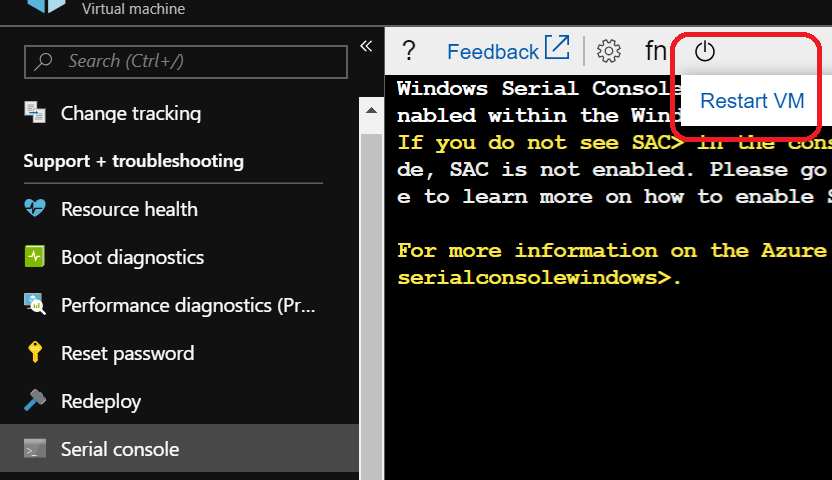The image size is (832, 480).
Task: Open serial console settings gear
Action: (x=609, y=51)
